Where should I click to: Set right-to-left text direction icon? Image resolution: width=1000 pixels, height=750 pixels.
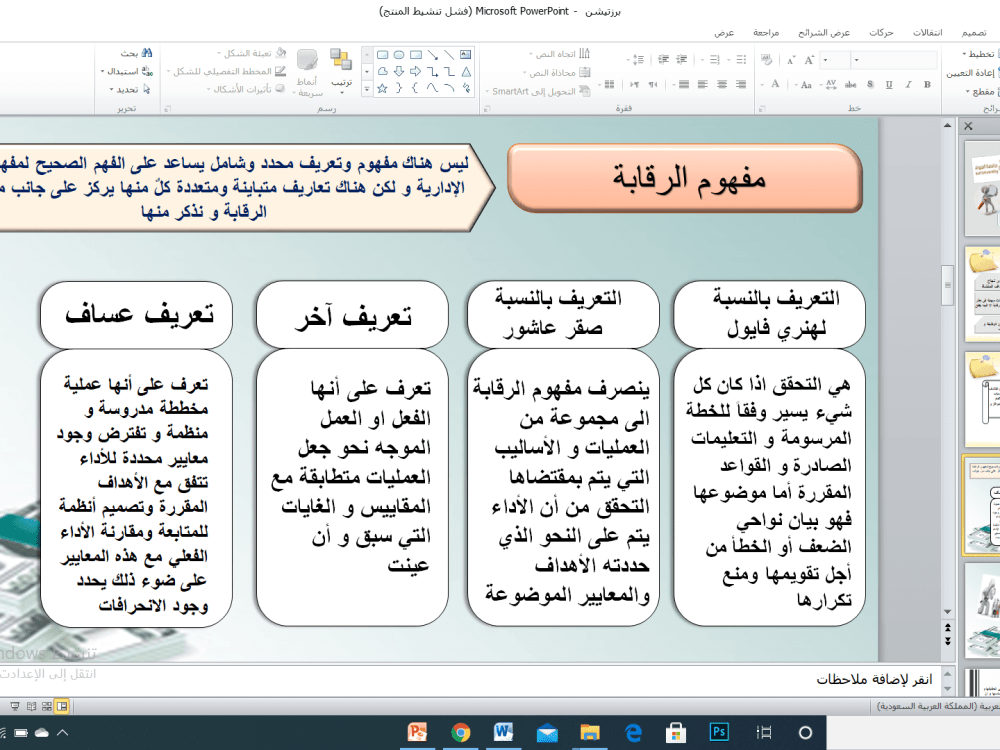pos(653,84)
